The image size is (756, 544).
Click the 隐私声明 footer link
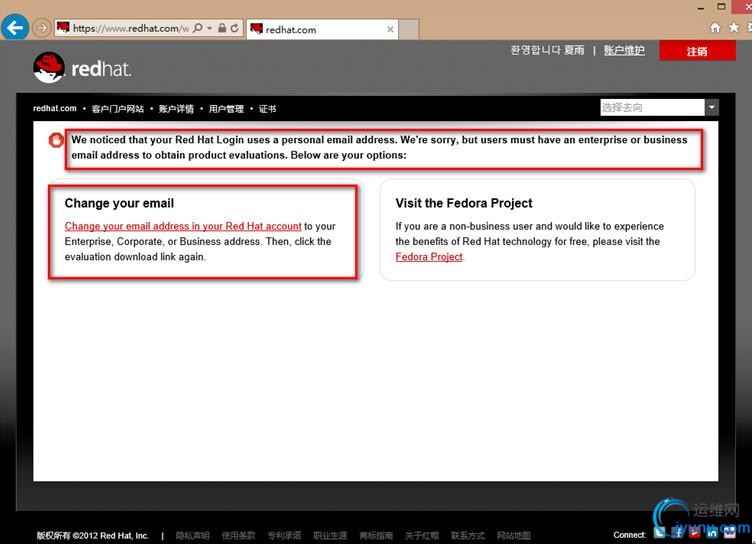192,535
